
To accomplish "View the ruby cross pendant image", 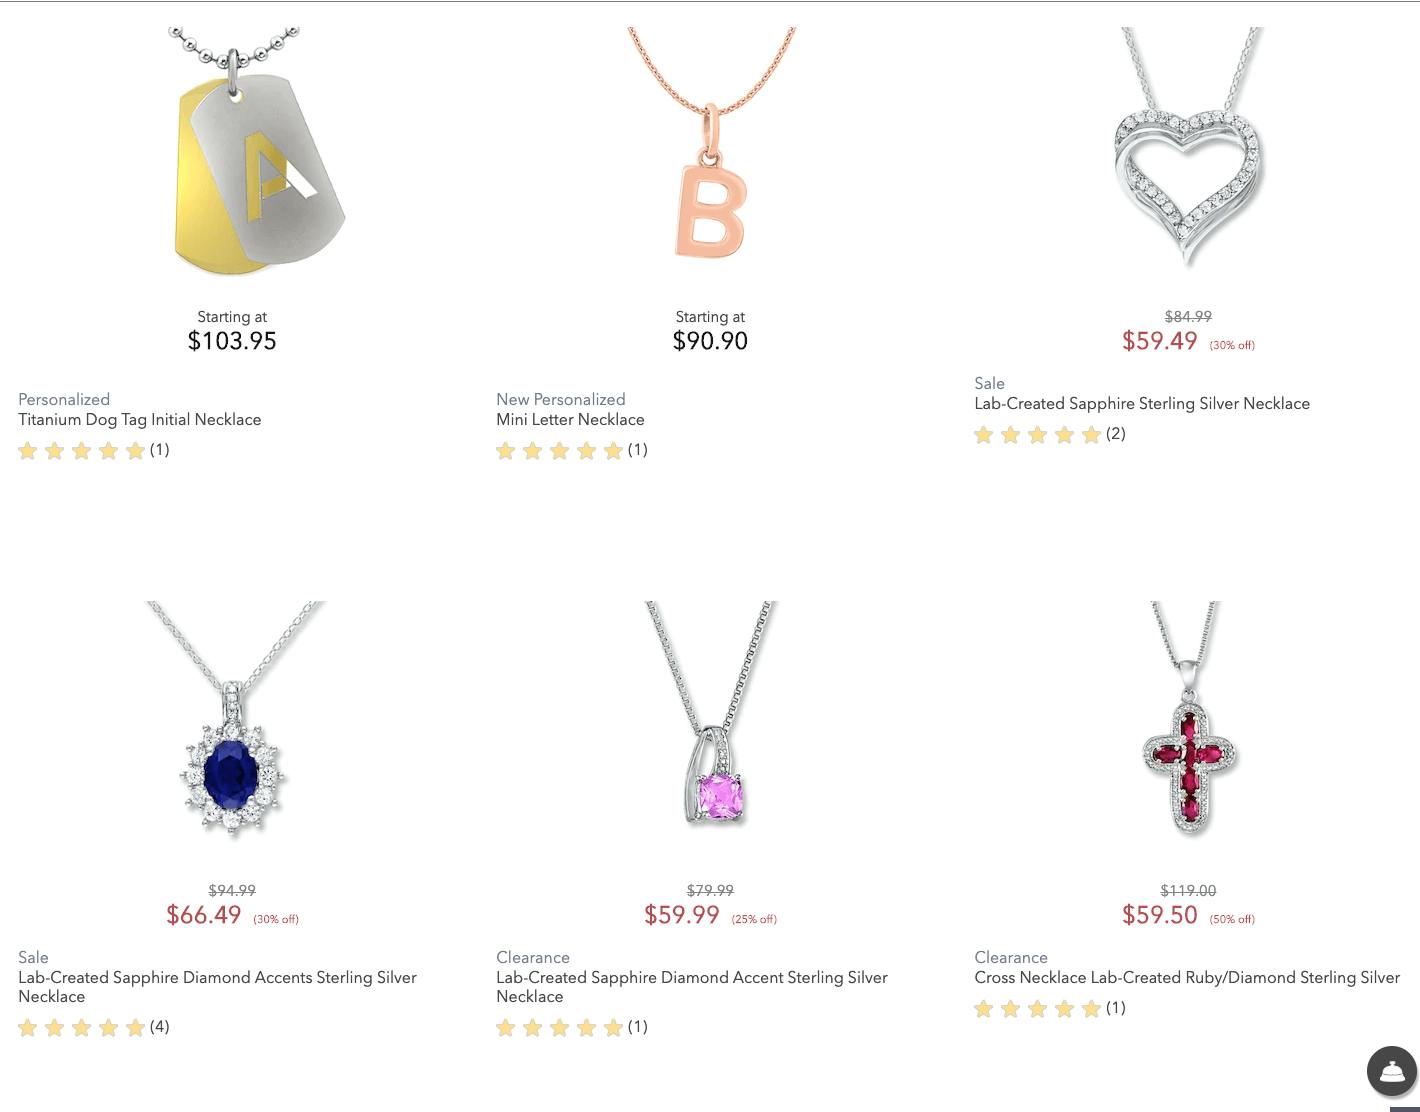I will coord(1188,718).
